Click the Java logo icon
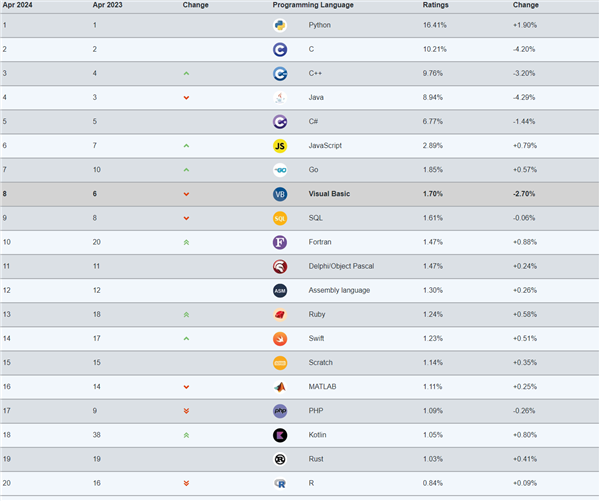This screenshot has width=600, height=501. point(280,97)
